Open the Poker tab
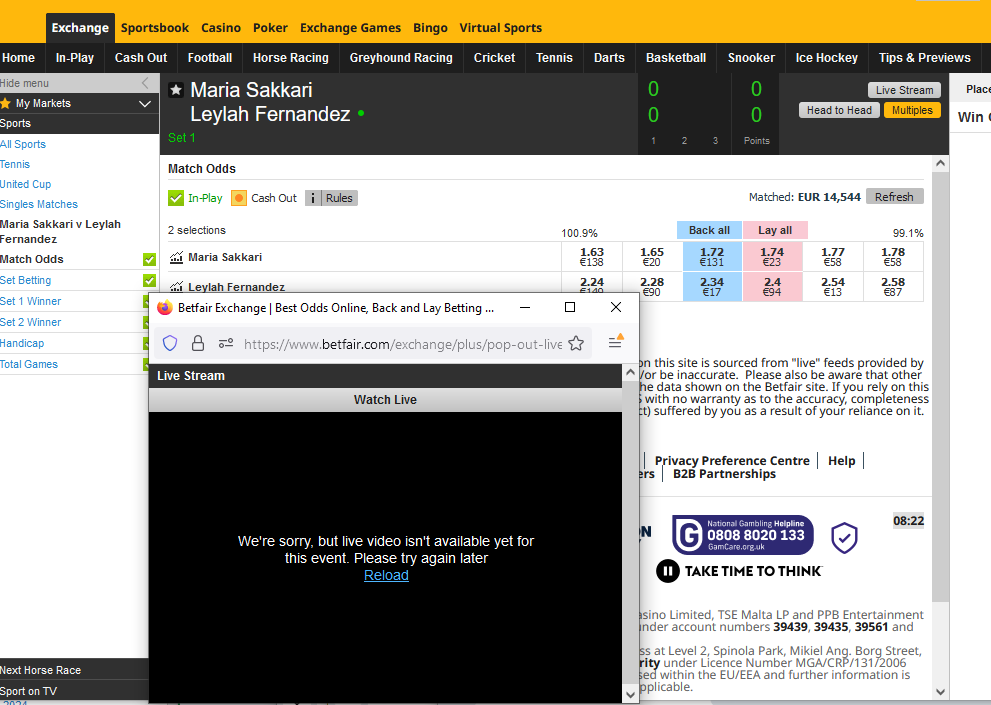This screenshot has height=705, width=991. pos(270,28)
